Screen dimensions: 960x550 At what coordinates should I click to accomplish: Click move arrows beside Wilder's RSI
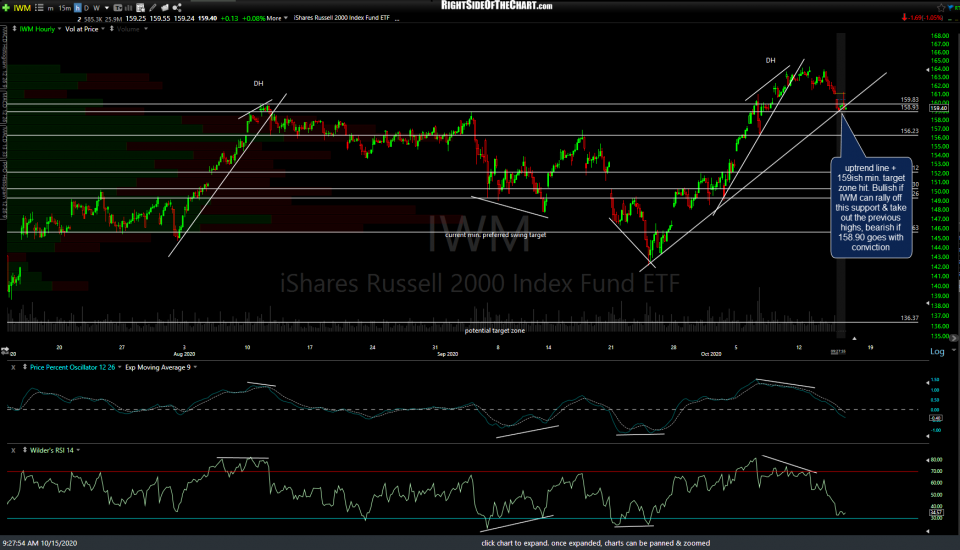[x=24, y=450]
